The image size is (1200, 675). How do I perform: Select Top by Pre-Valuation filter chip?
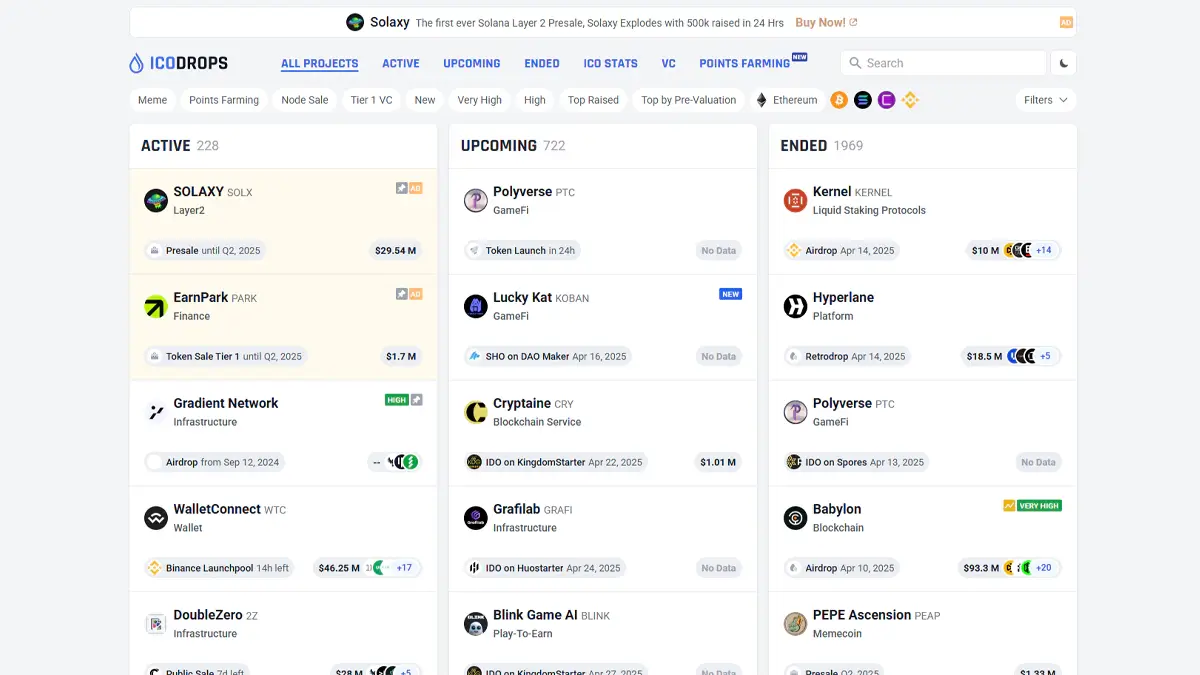pyautogui.click(x=689, y=100)
